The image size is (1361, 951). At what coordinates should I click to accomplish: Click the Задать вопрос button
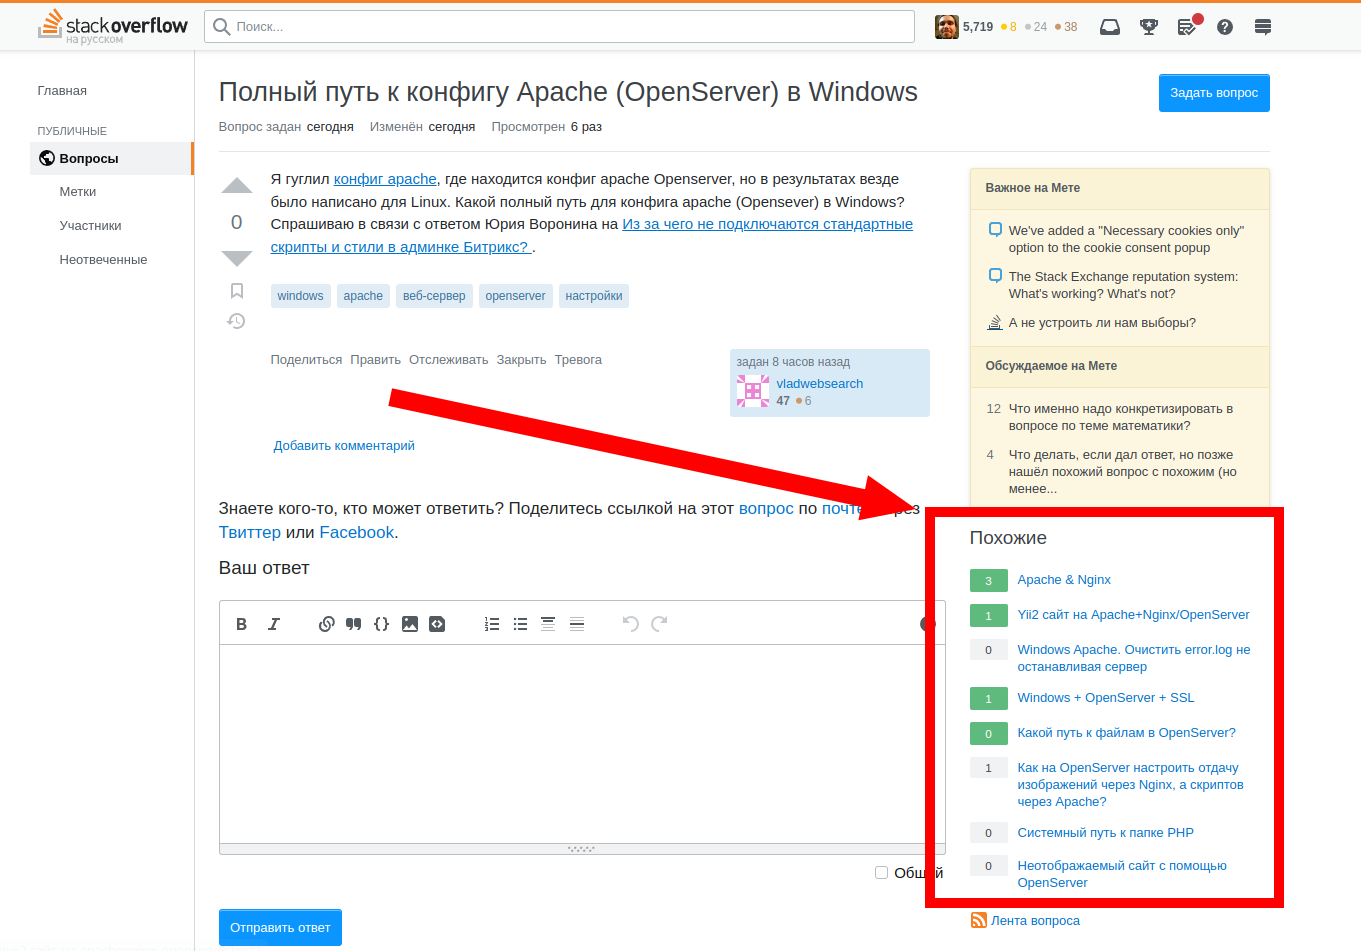tap(1214, 93)
